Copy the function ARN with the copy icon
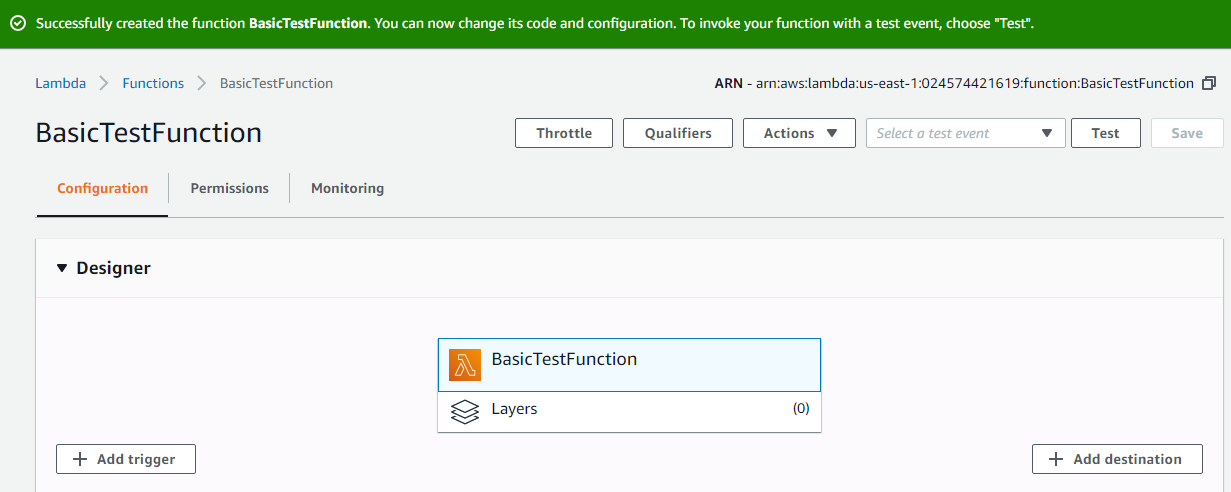This screenshot has width=1231, height=492. point(1208,83)
